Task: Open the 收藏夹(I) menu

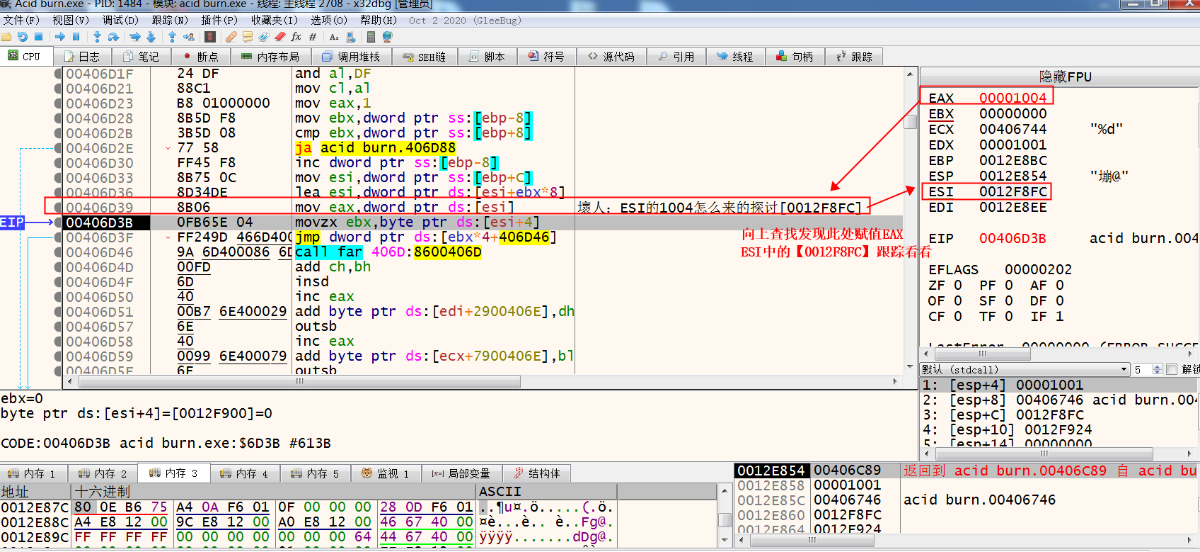Action: (x=274, y=20)
